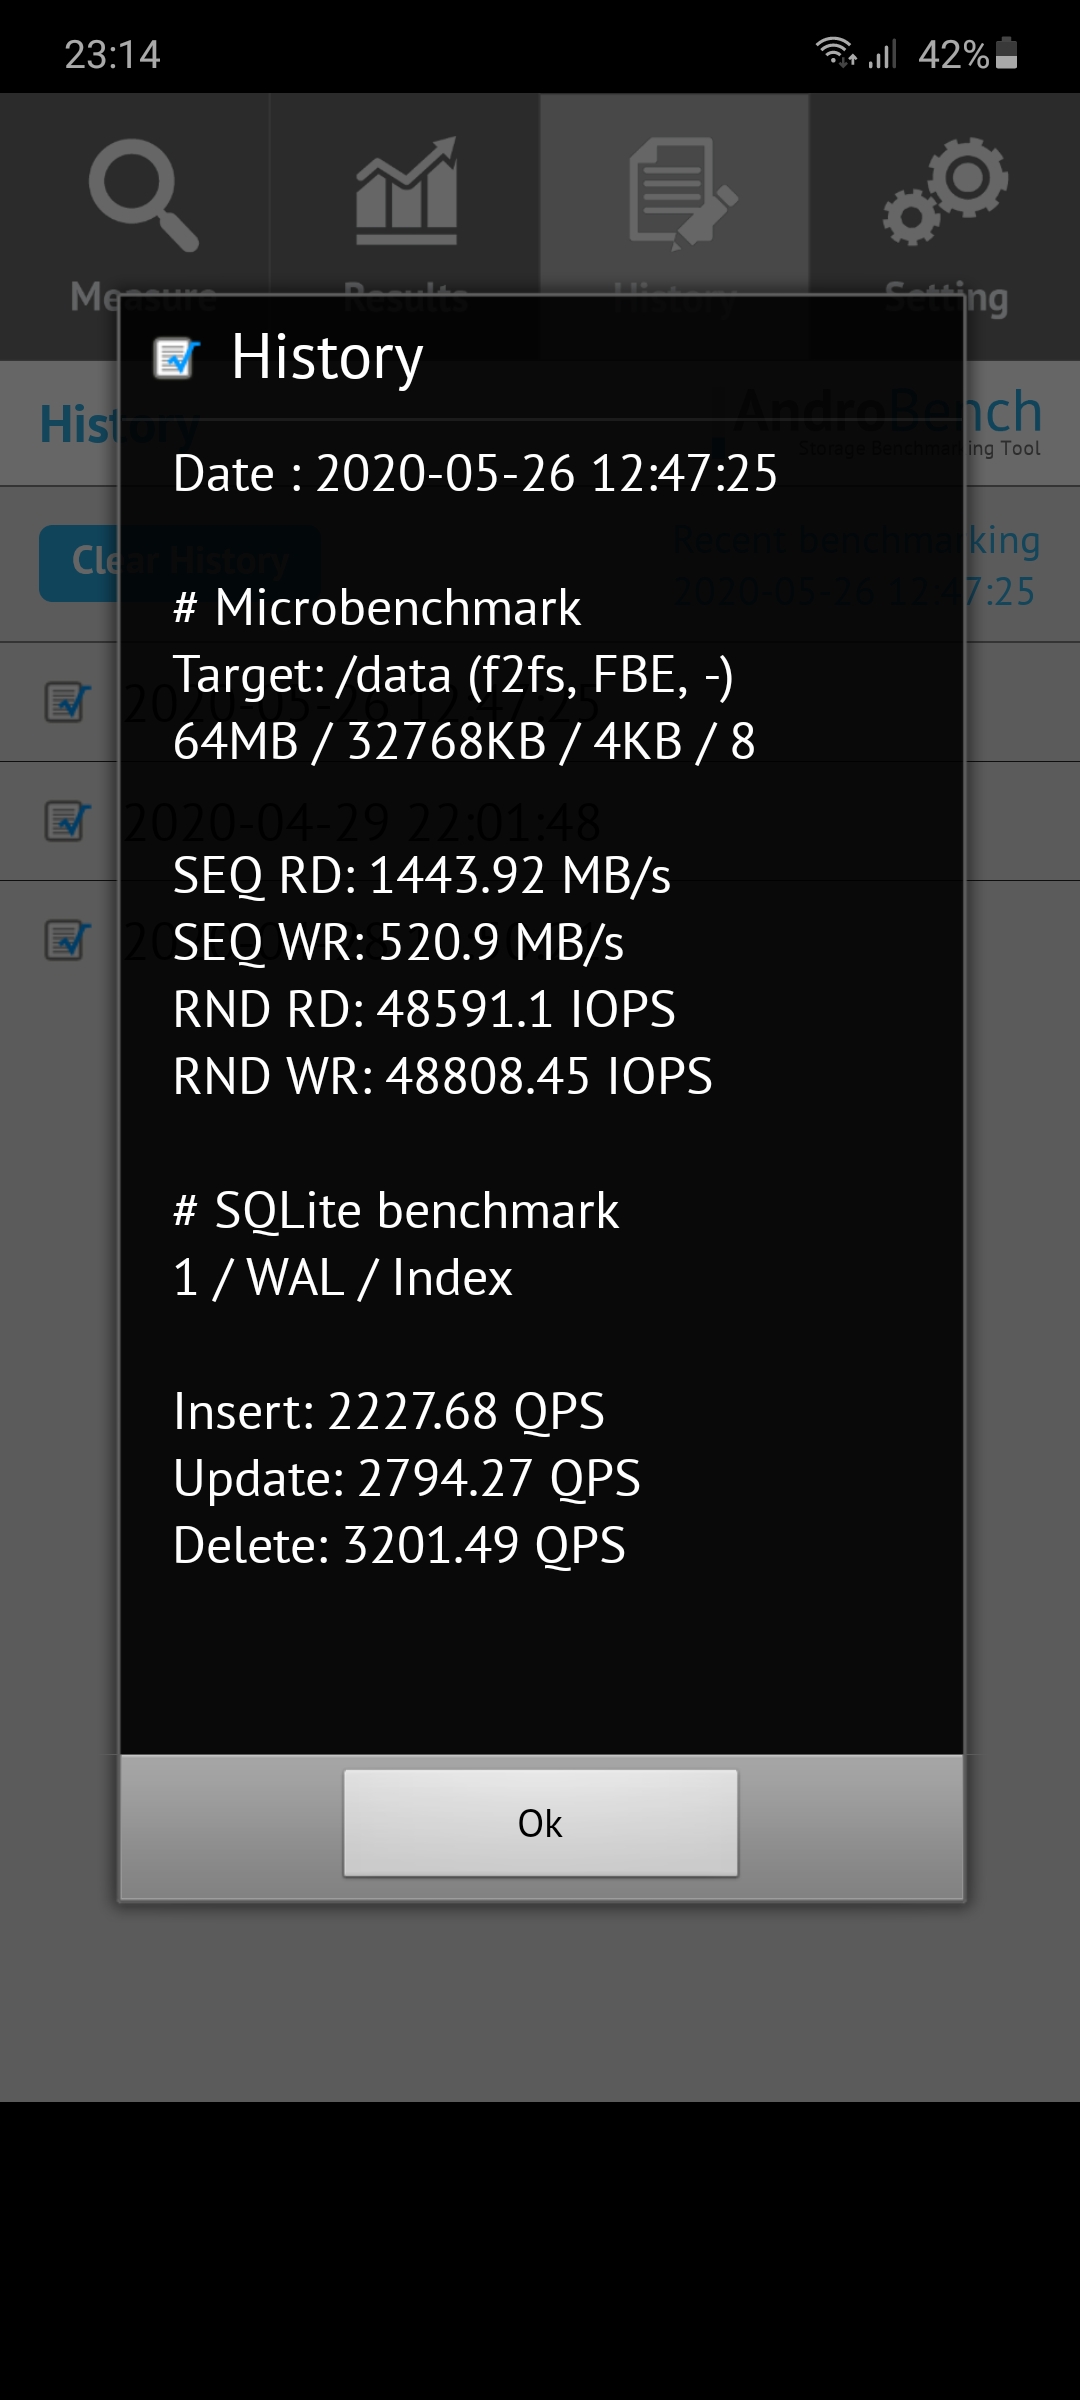Select the 2020-04-29 22:01:48 history entry
Viewport: 1080px width, 2400px height.
tap(540, 822)
